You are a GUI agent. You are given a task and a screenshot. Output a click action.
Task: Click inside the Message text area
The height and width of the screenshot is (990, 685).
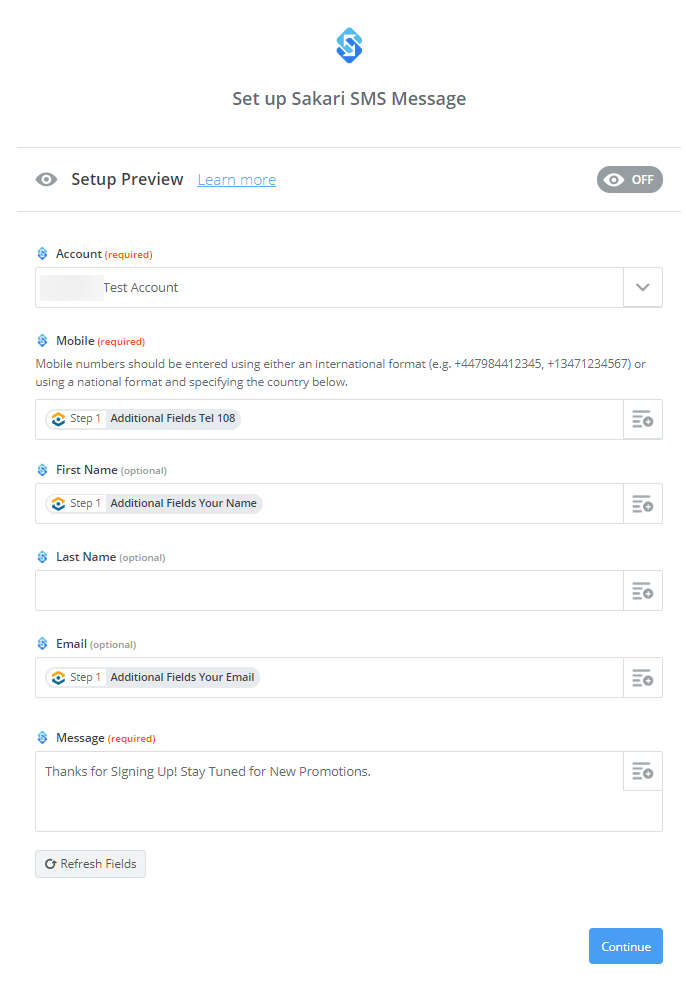pos(330,792)
